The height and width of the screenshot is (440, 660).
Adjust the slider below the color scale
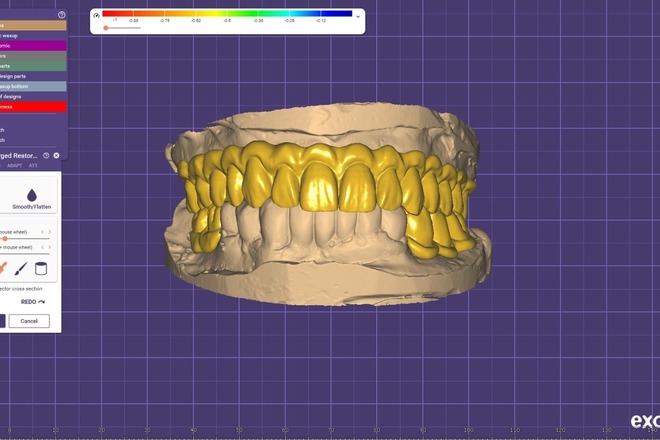point(122,28)
